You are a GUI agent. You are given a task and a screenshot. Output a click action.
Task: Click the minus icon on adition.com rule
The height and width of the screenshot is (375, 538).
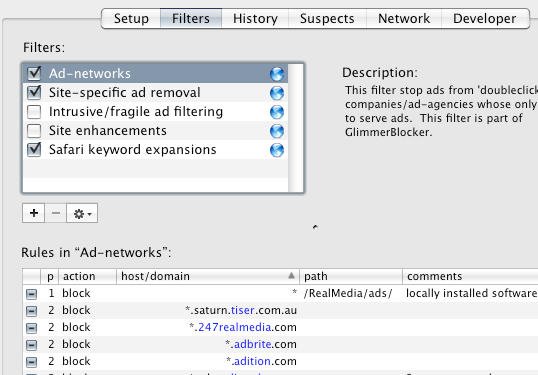click(x=31, y=362)
